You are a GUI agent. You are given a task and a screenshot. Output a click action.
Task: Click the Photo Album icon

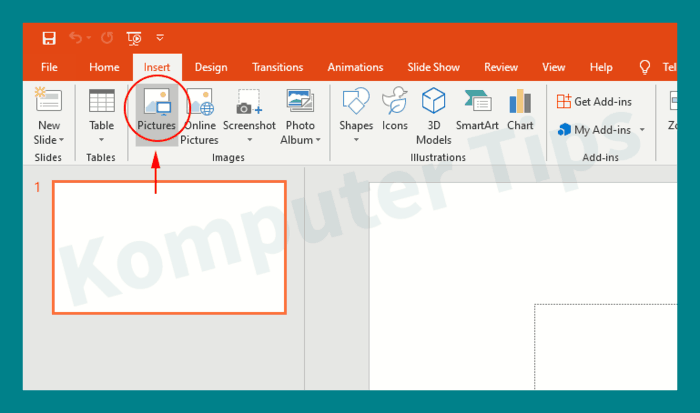click(x=300, y=100)
